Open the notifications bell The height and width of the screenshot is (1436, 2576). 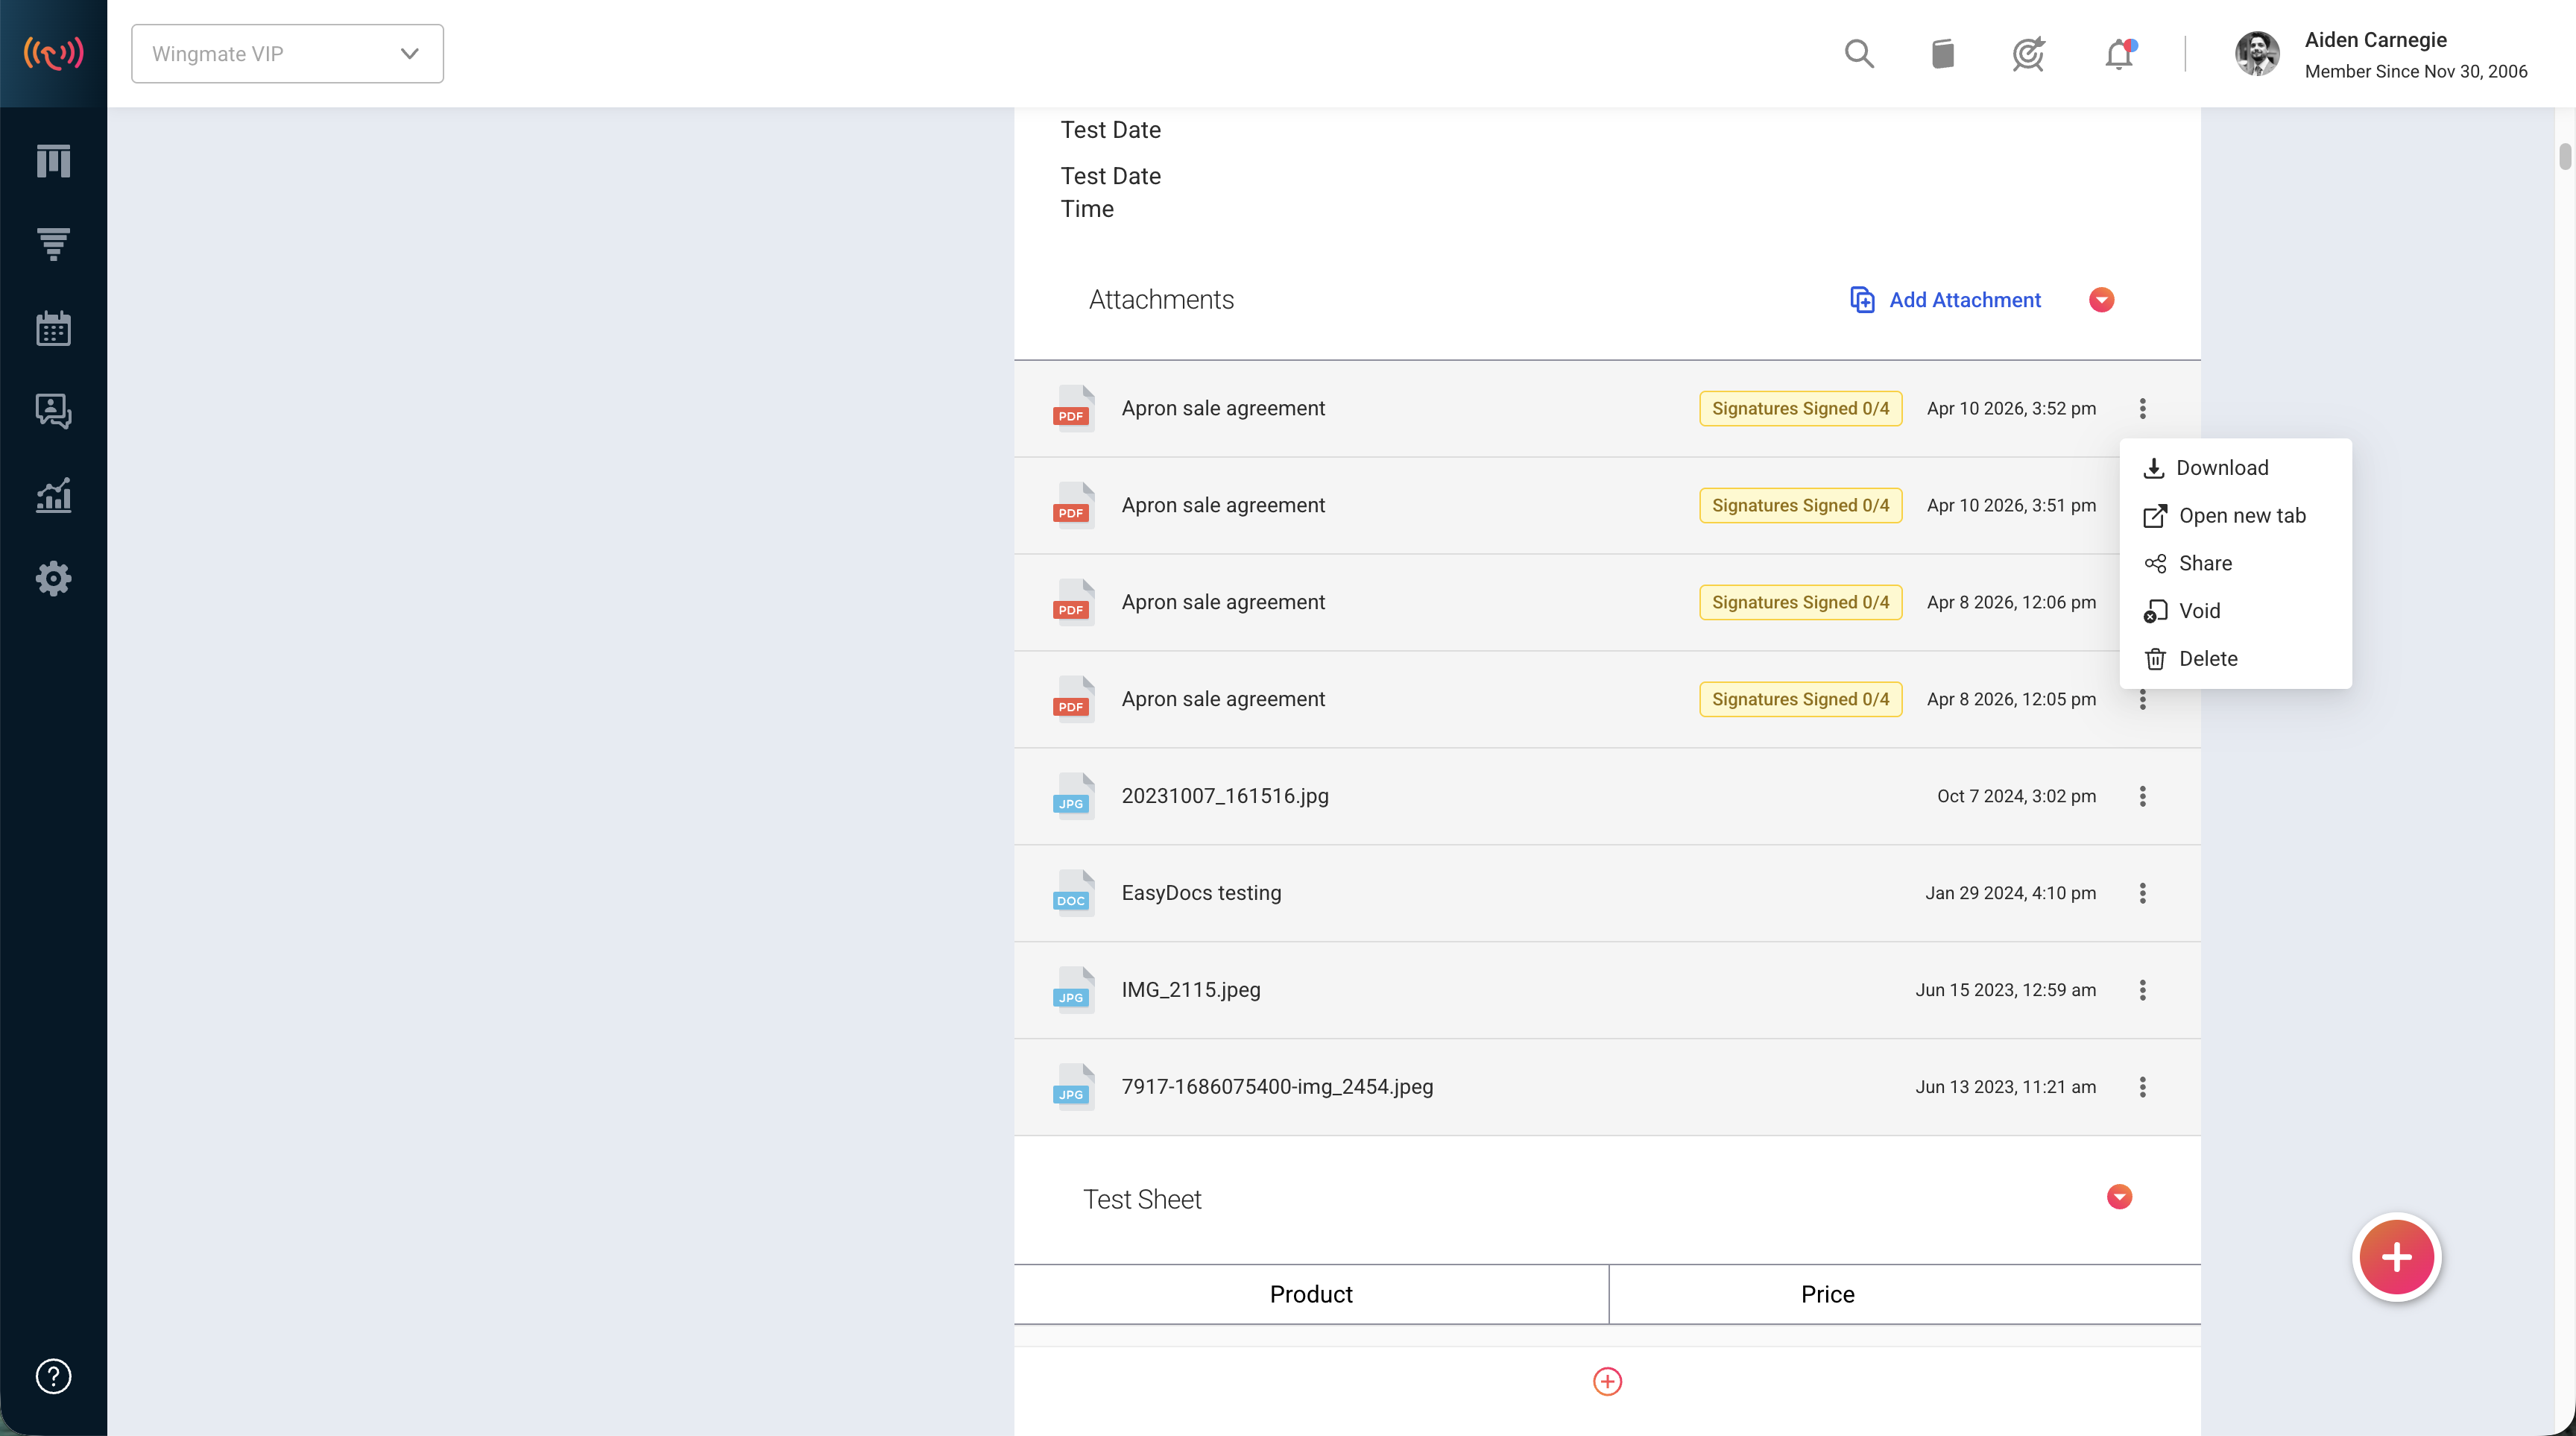click(x=2119, y=54)
